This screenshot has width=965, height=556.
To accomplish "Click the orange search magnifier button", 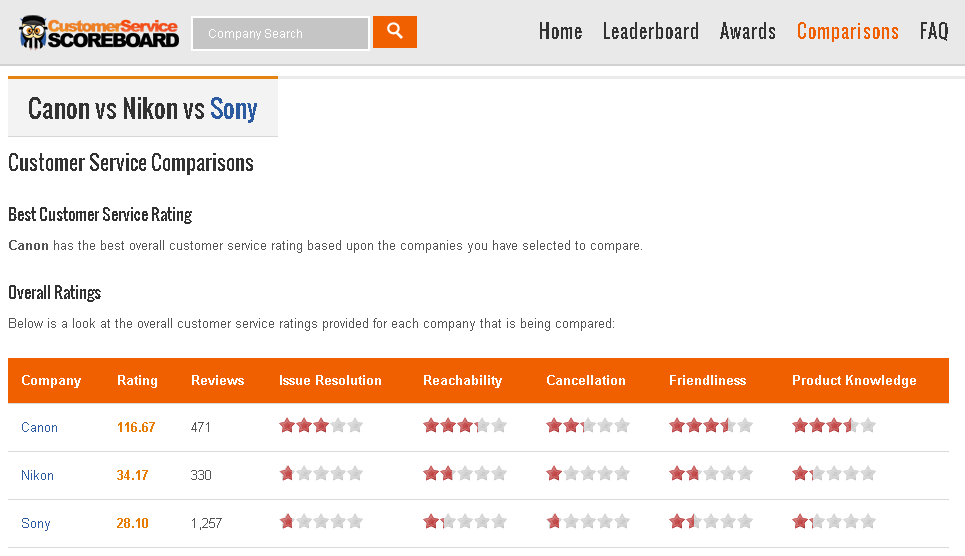I will point(394,32).
